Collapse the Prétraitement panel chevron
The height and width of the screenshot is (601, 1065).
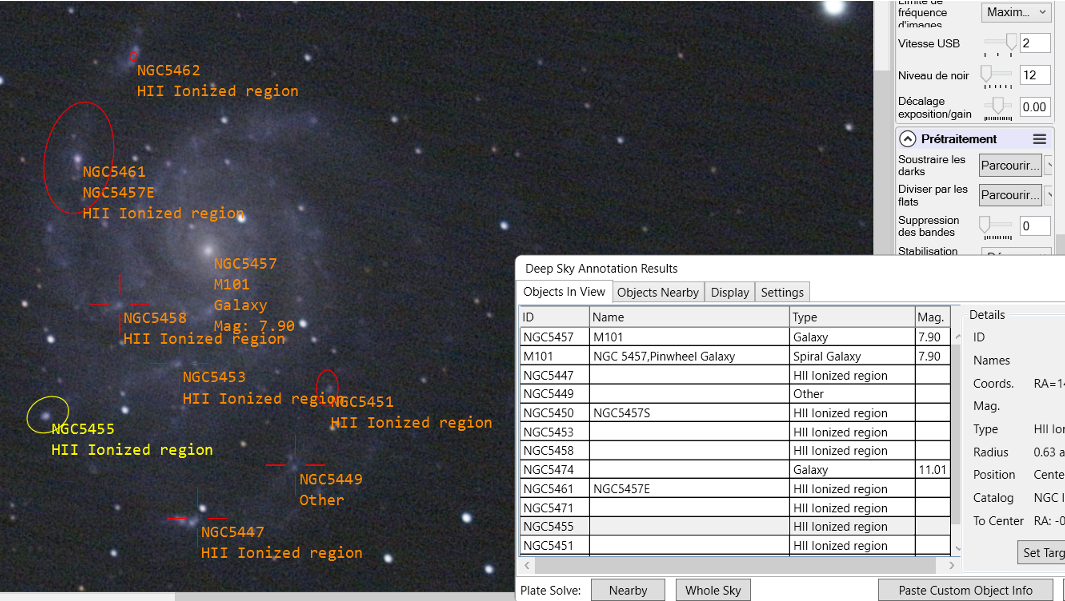click(907, 139)
